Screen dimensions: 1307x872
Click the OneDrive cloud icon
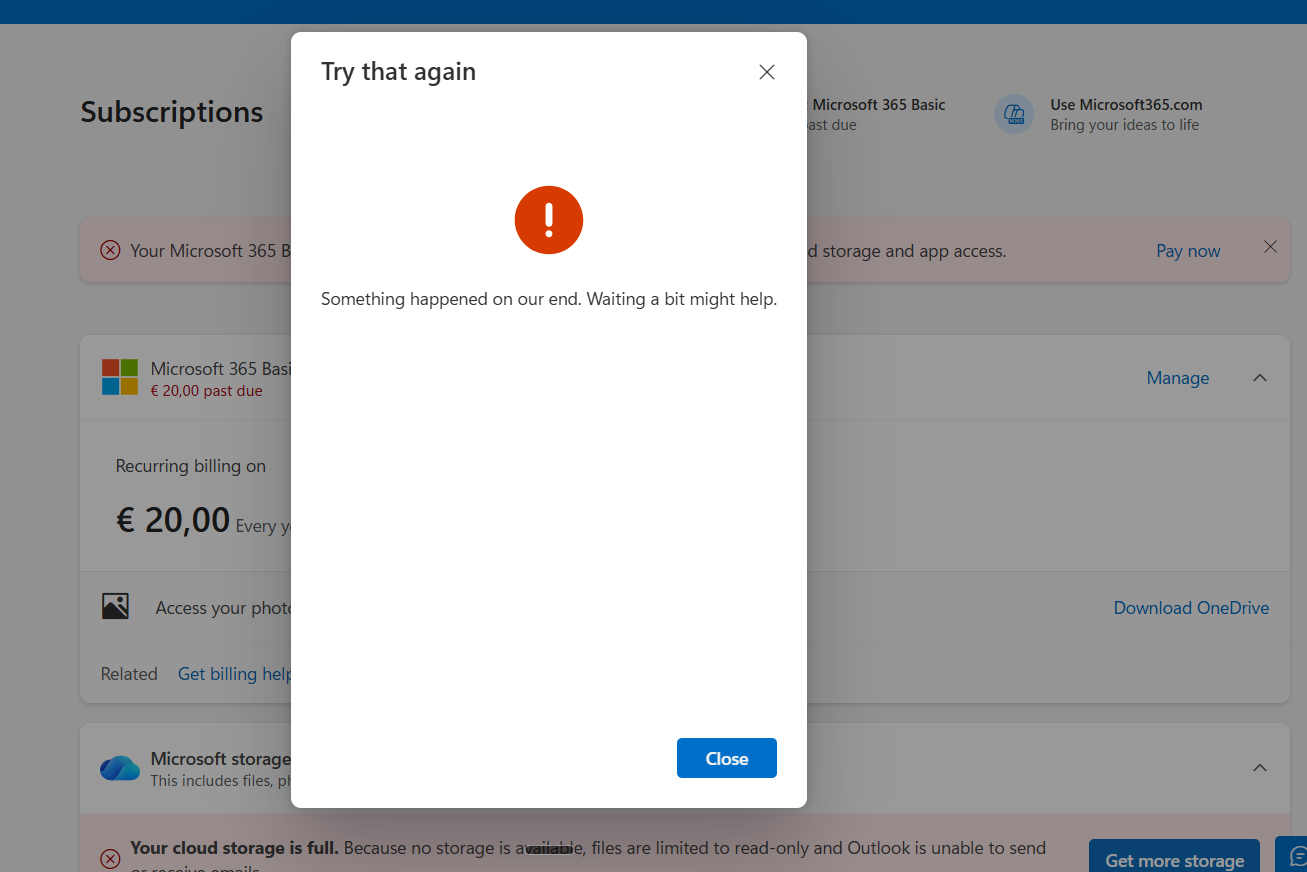120,768
